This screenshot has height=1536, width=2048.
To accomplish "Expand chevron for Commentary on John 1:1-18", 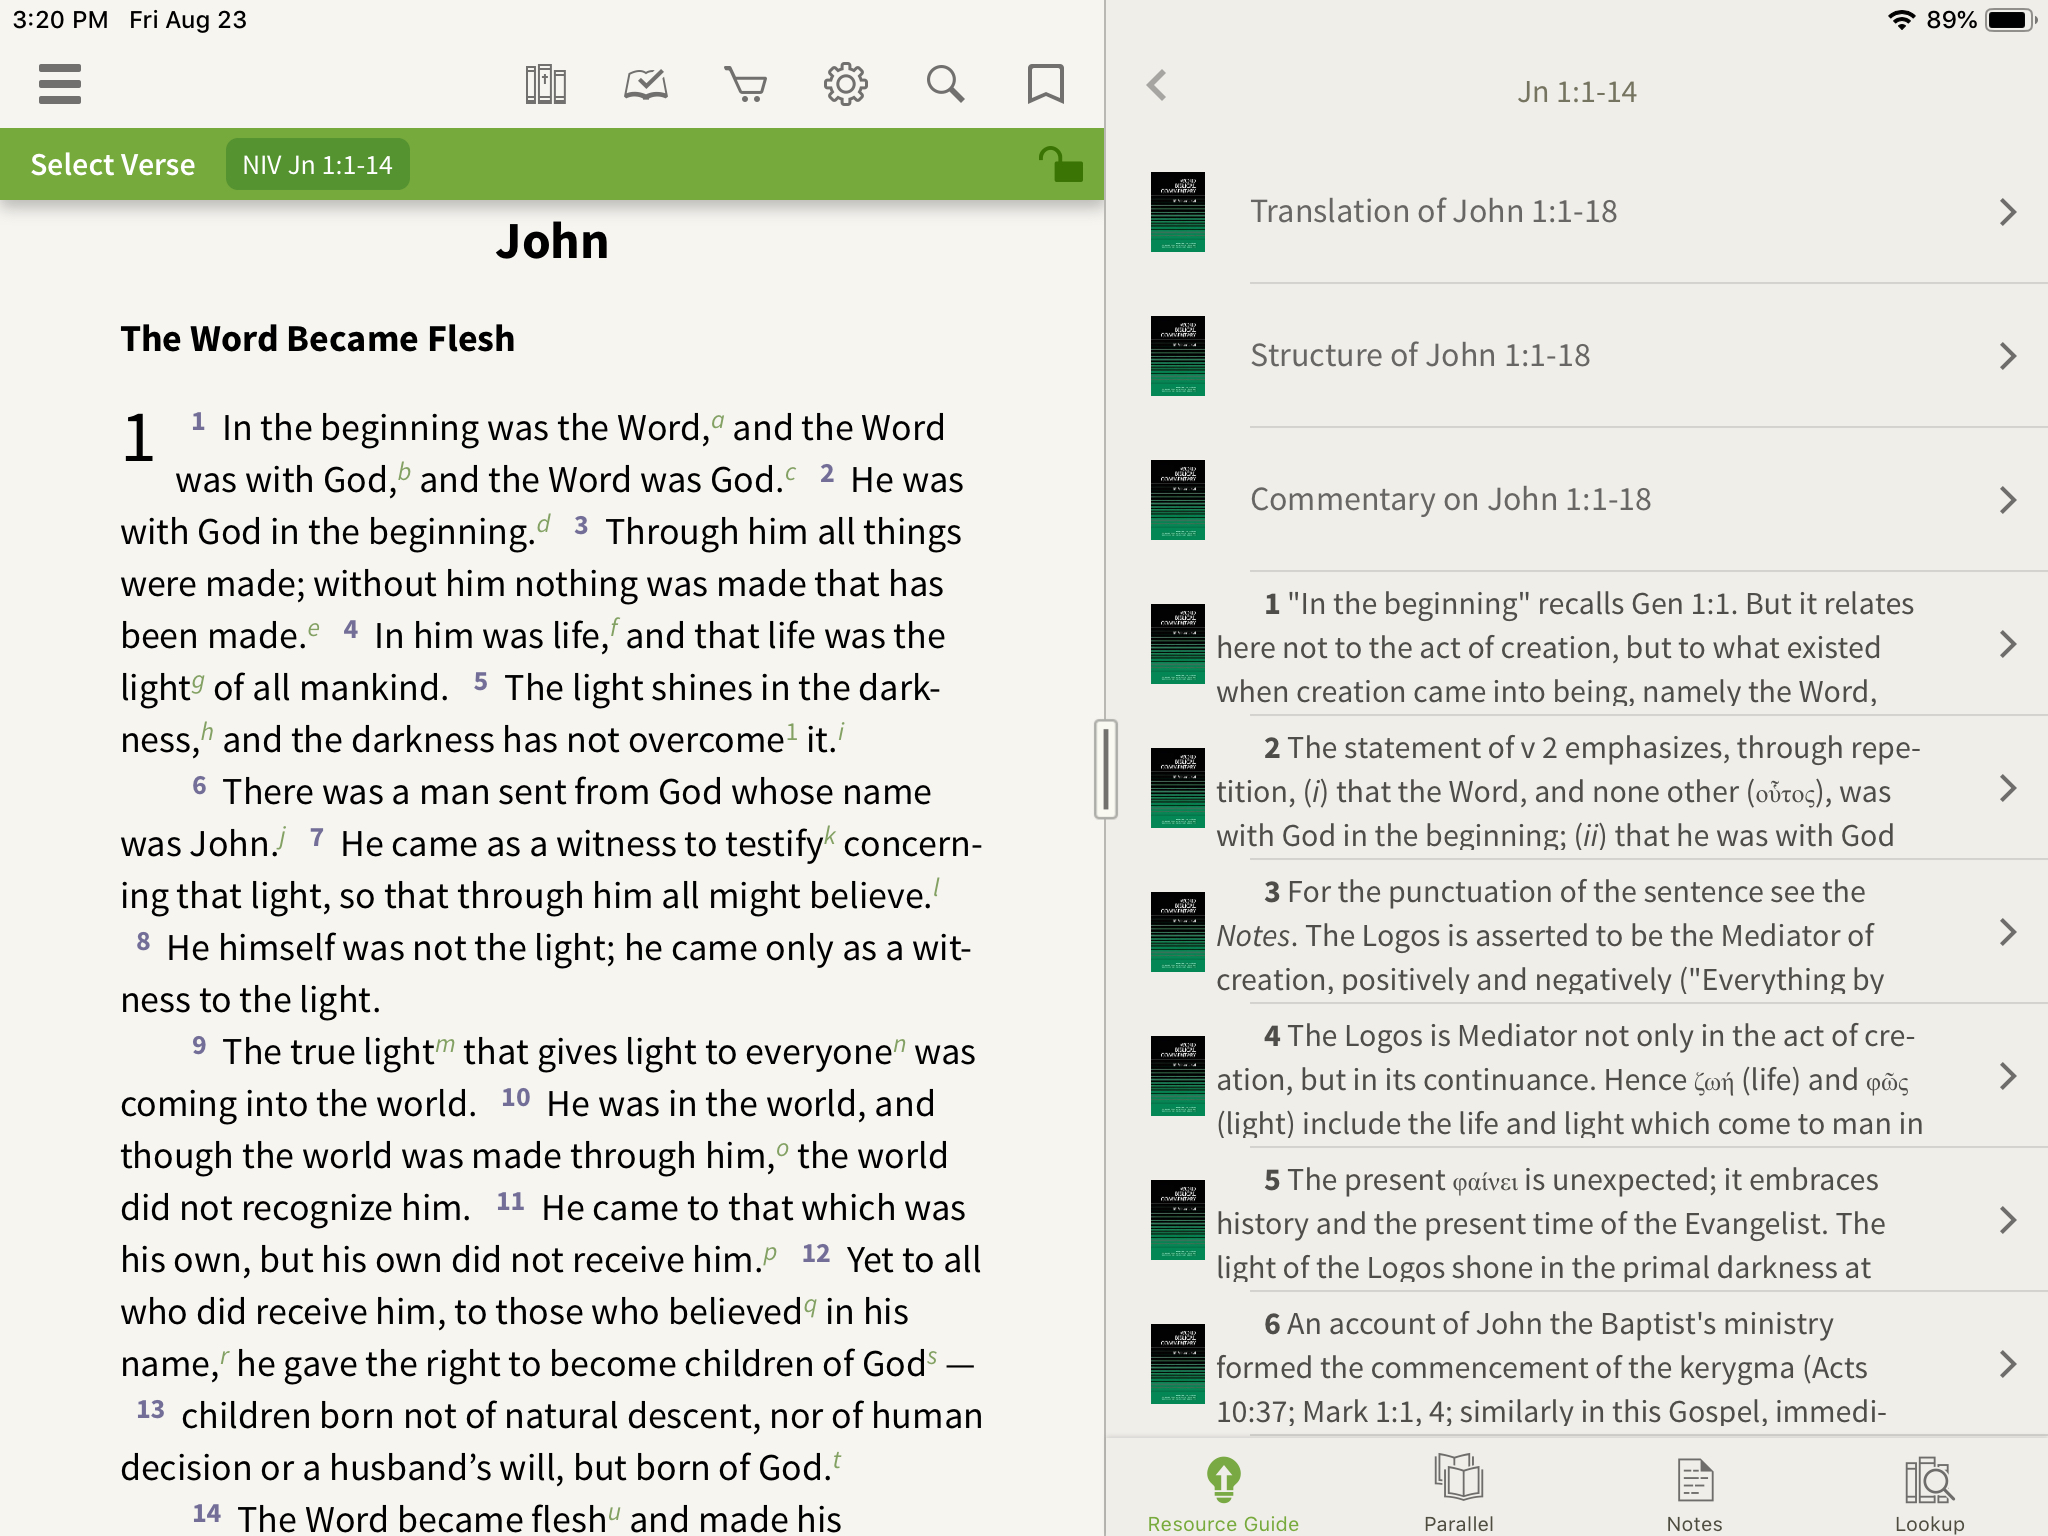I will [2008, 500].
